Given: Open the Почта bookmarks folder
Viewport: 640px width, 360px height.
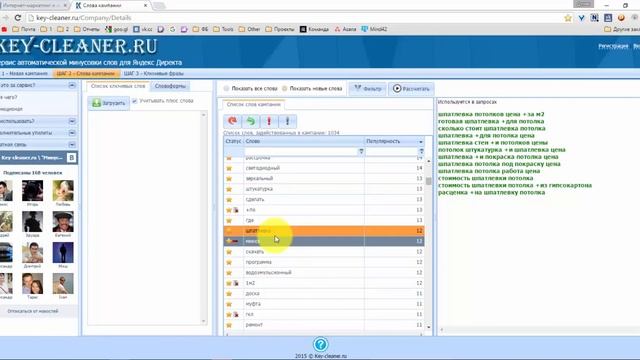Looking at the screenshot, I should click(x=24, y=29).
